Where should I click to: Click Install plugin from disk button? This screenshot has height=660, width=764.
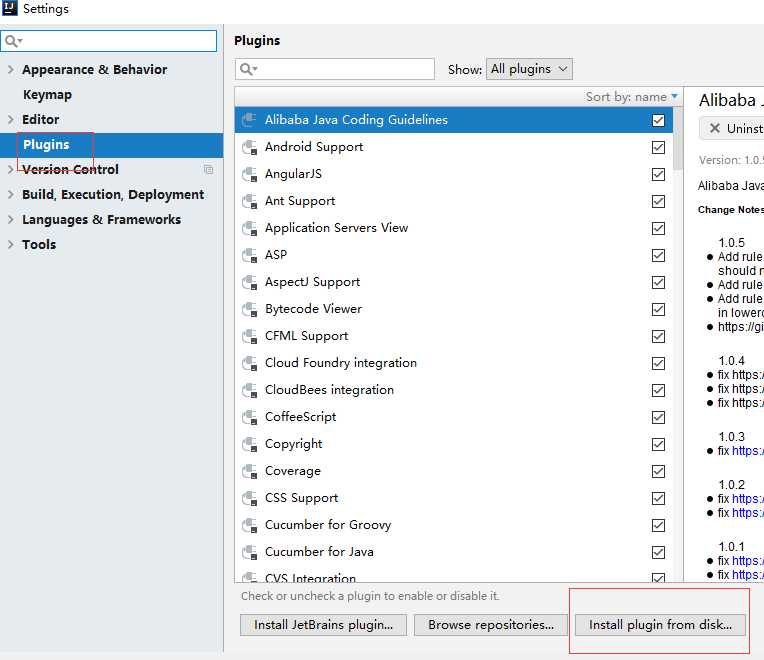[660, 625]
